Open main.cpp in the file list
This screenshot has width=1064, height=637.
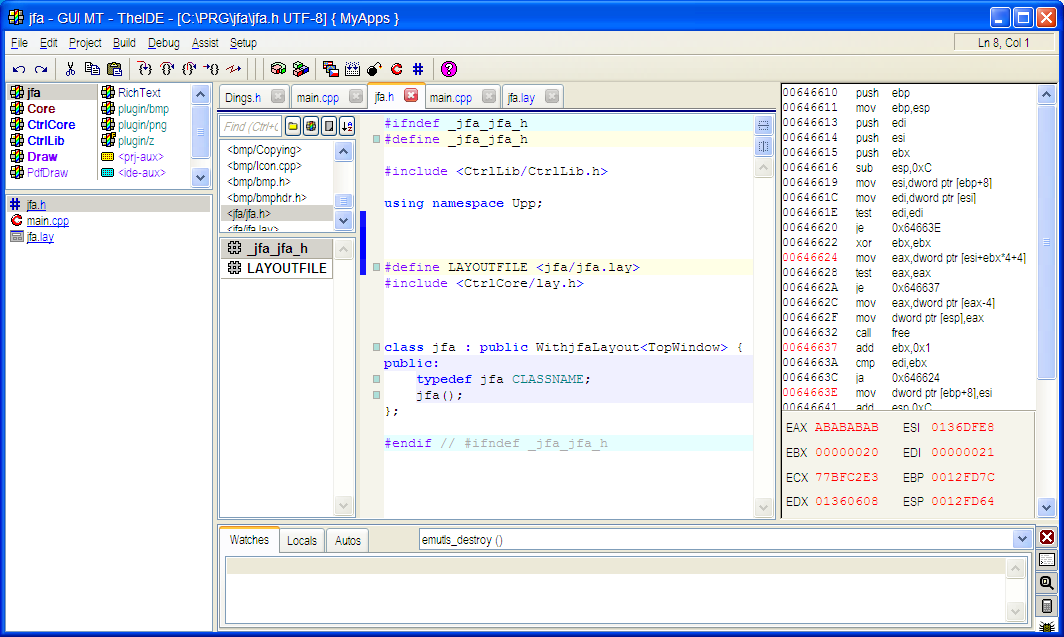(47, 221)
